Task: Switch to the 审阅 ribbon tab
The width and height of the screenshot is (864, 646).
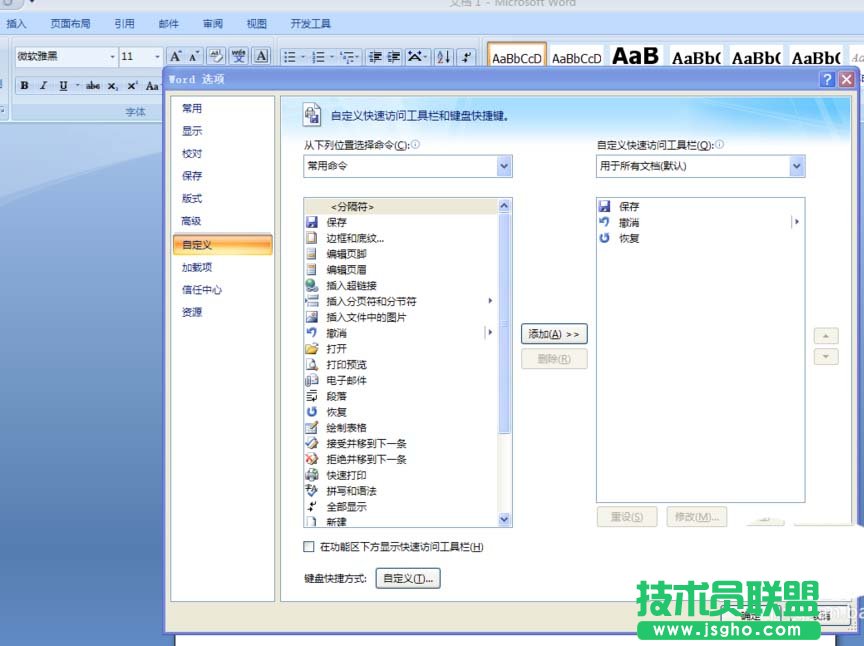Action: (211, 23)
